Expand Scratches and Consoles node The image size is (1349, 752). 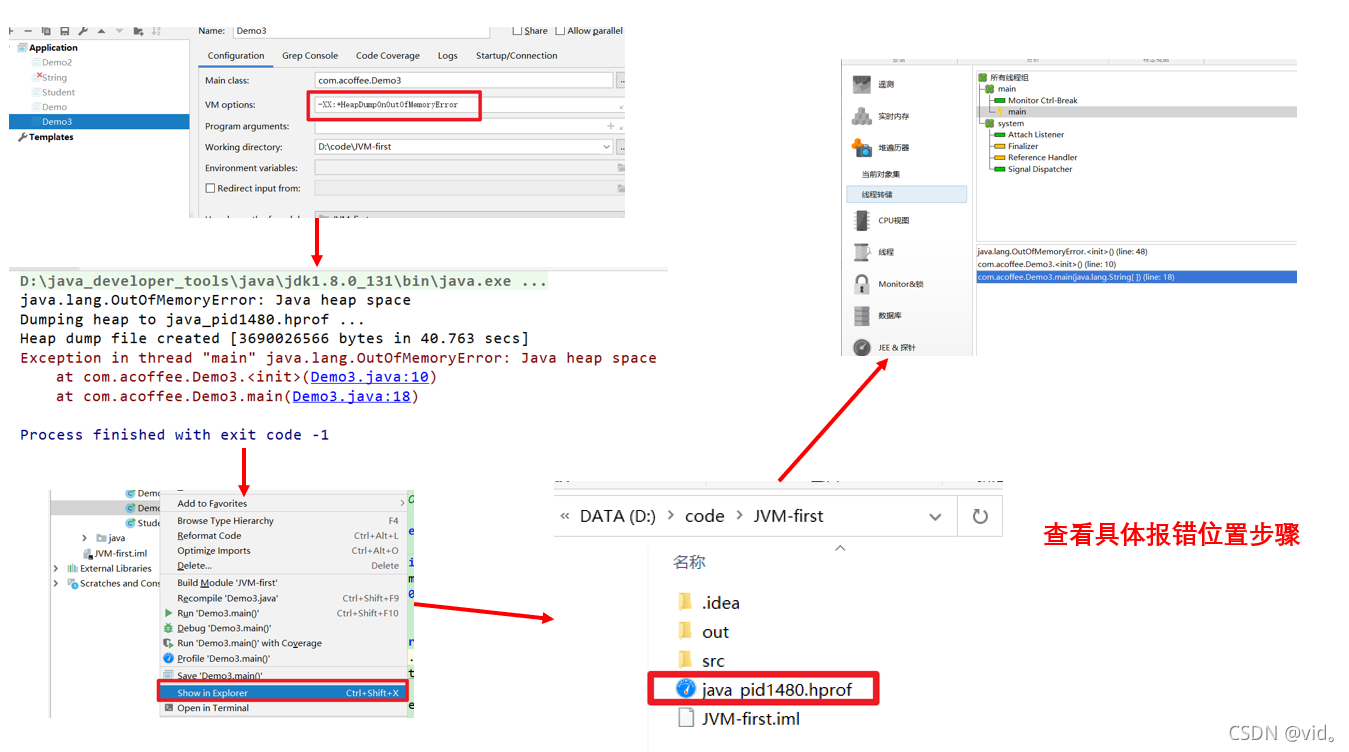56,583
